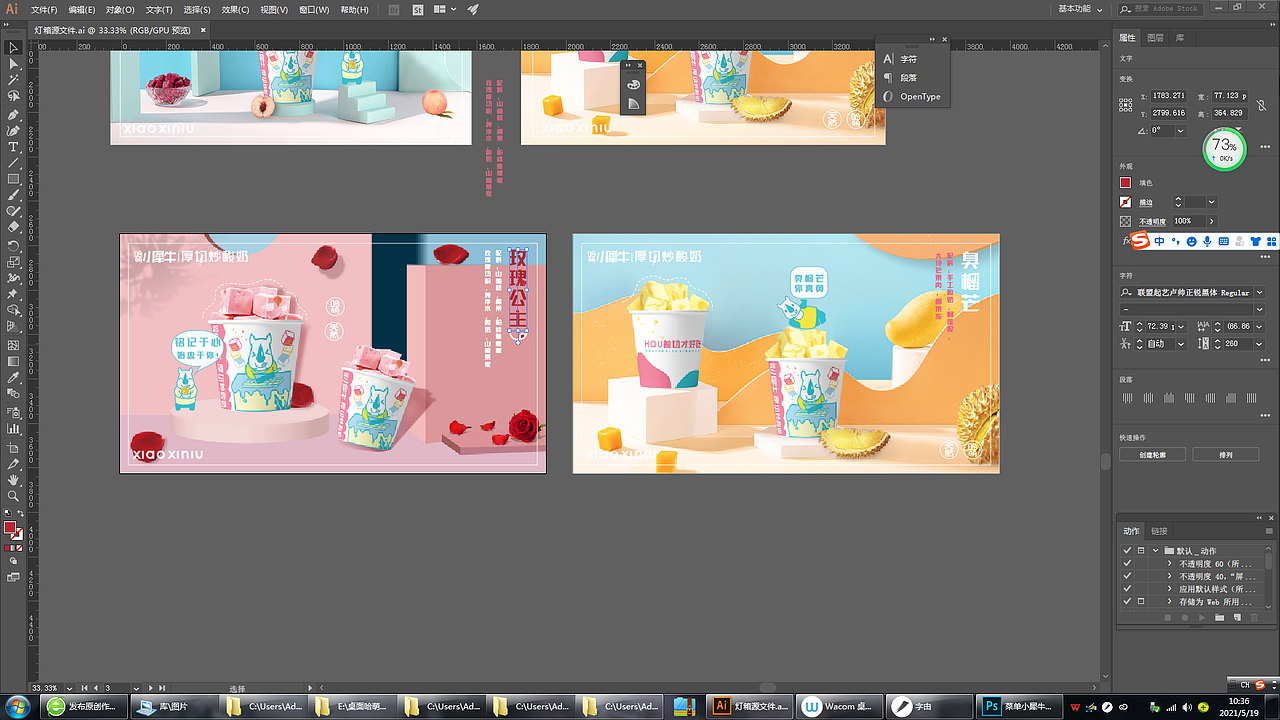
Task: Select the Zoom tool
Action: [14, 496]
